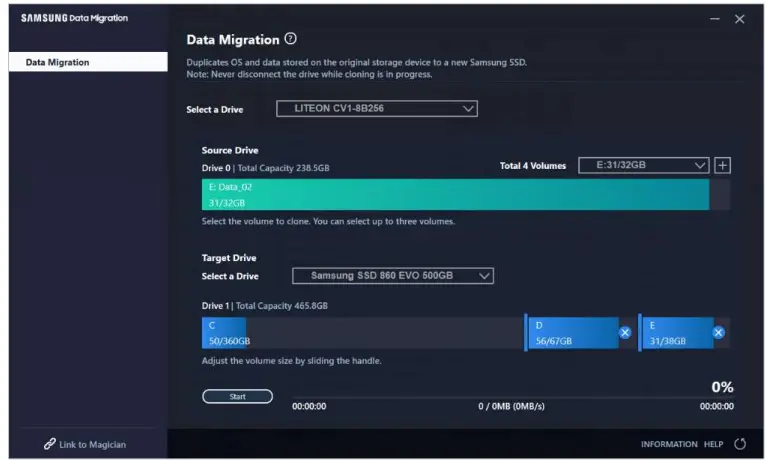Screen dimensions: 766x460
Task: Open the HELP link
Action: tap(713, 444)
